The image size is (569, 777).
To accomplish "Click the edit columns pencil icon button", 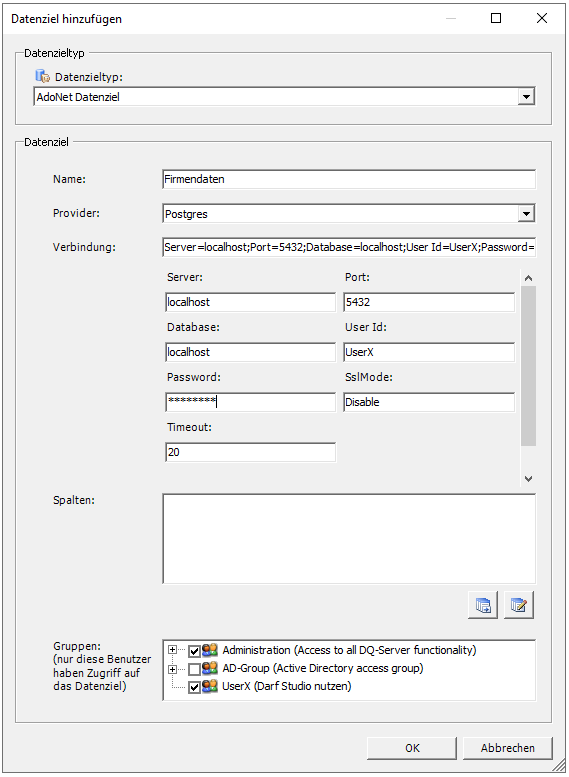I will pyautogui.click(x=518, y=605).
